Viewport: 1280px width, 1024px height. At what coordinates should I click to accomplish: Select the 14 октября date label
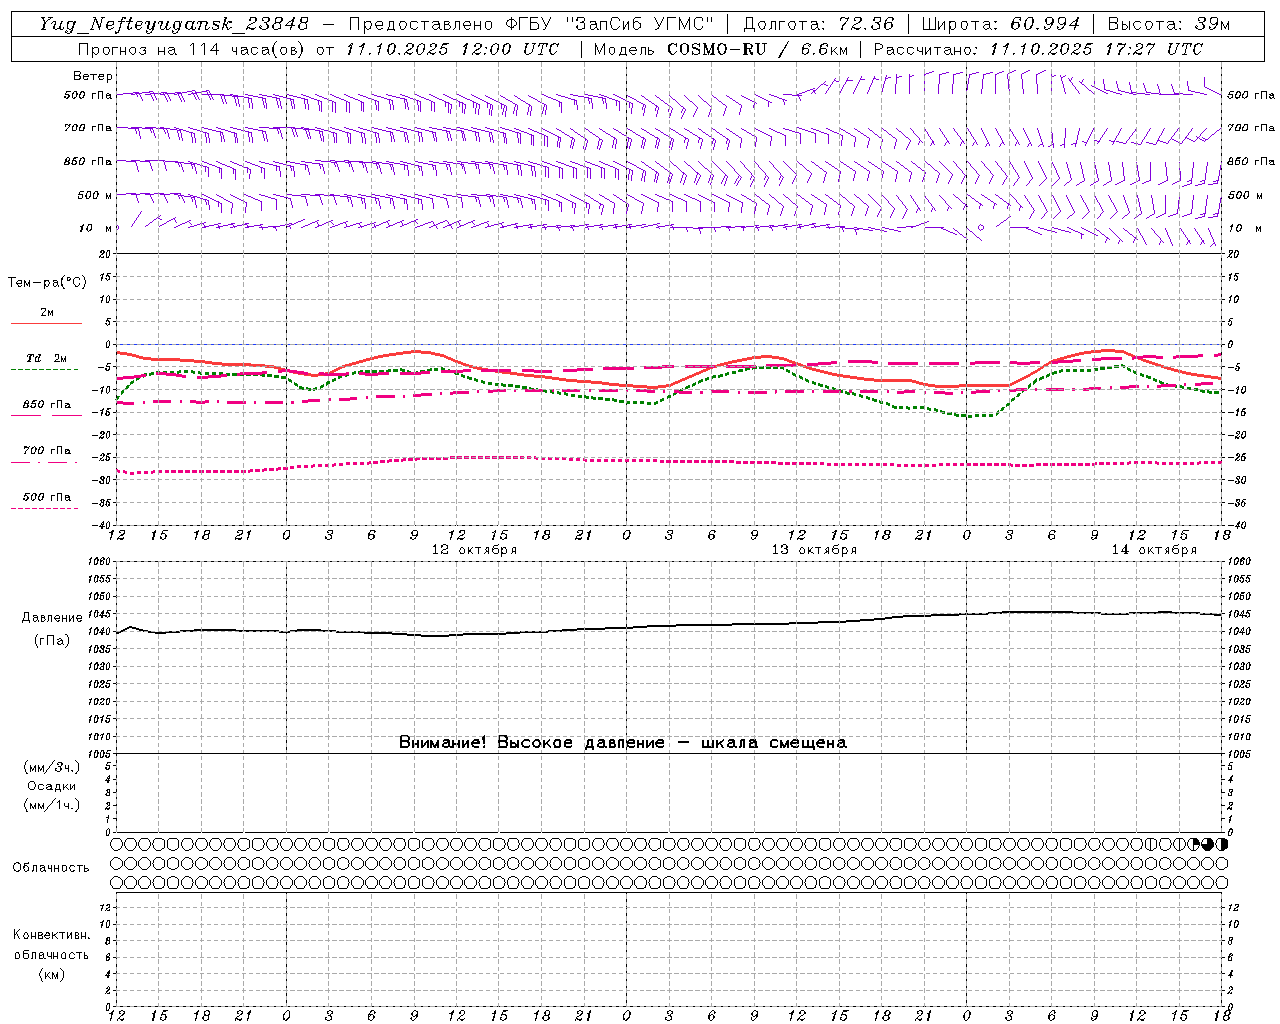tap(1154, 550)
